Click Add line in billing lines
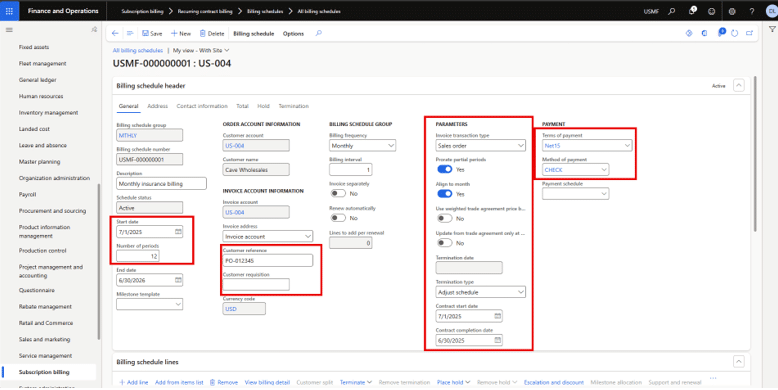The height and width of the screenshot is (390, 778). point(134,383)
